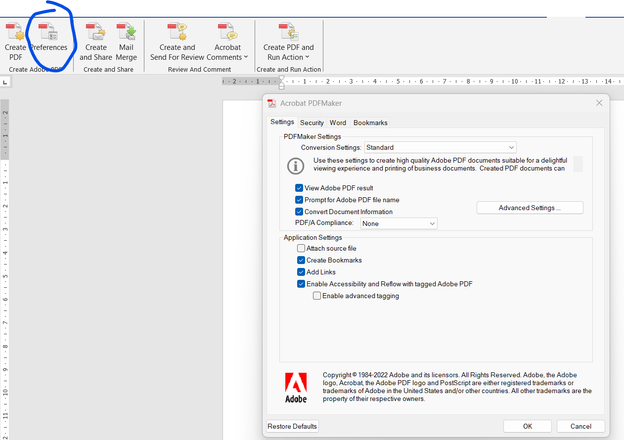The width and height of the screenshot is (624, 440).
Task: Click the Application Settings group label
Action: [x=312, y=238]
